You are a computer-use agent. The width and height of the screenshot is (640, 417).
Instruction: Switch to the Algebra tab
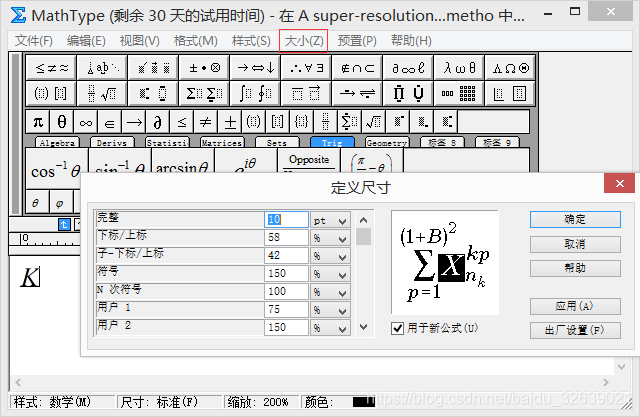coord(57,142)
